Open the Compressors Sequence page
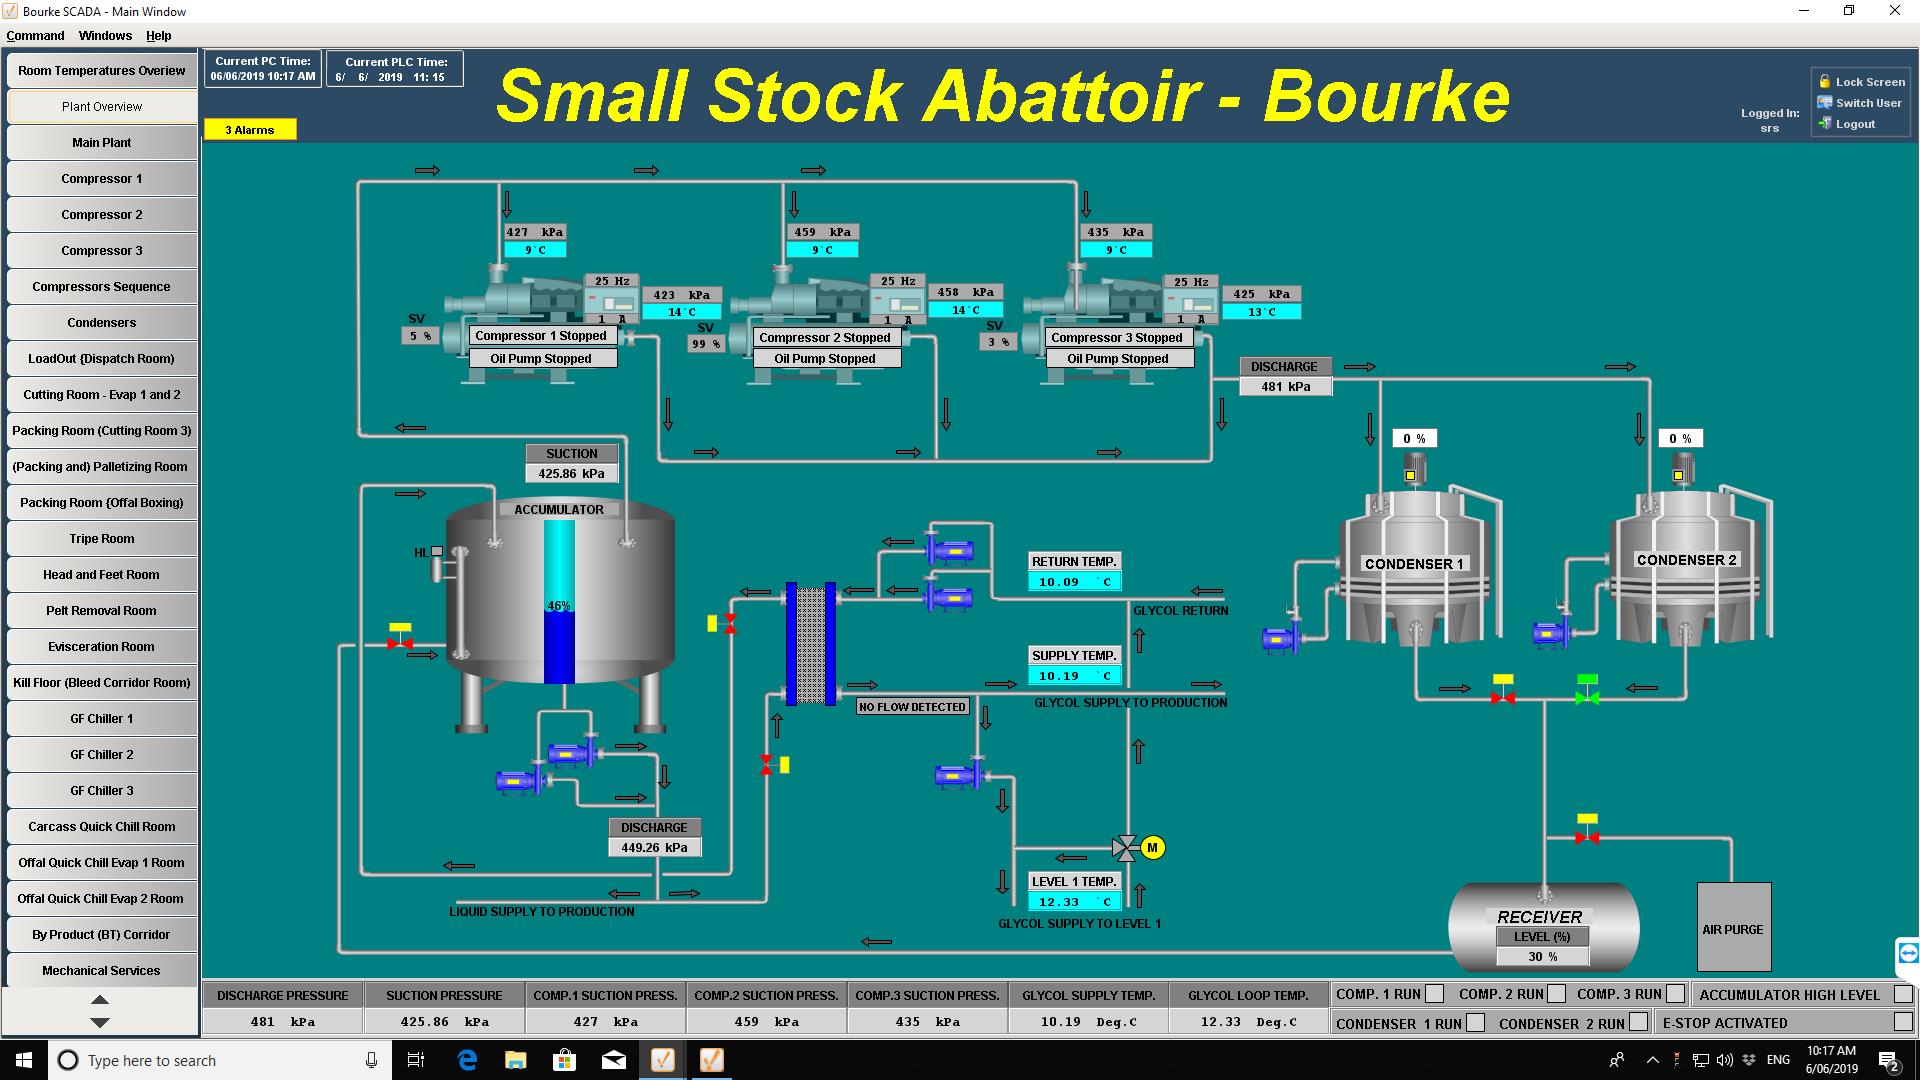This screenshot has width=1920, height=1080. (x=101, y=287)
